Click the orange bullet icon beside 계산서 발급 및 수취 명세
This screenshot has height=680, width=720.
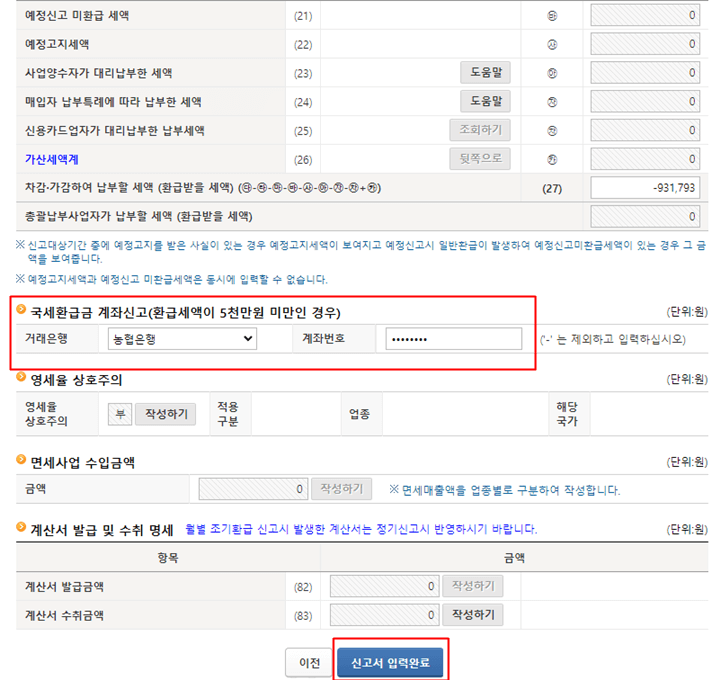coord(21,527)
